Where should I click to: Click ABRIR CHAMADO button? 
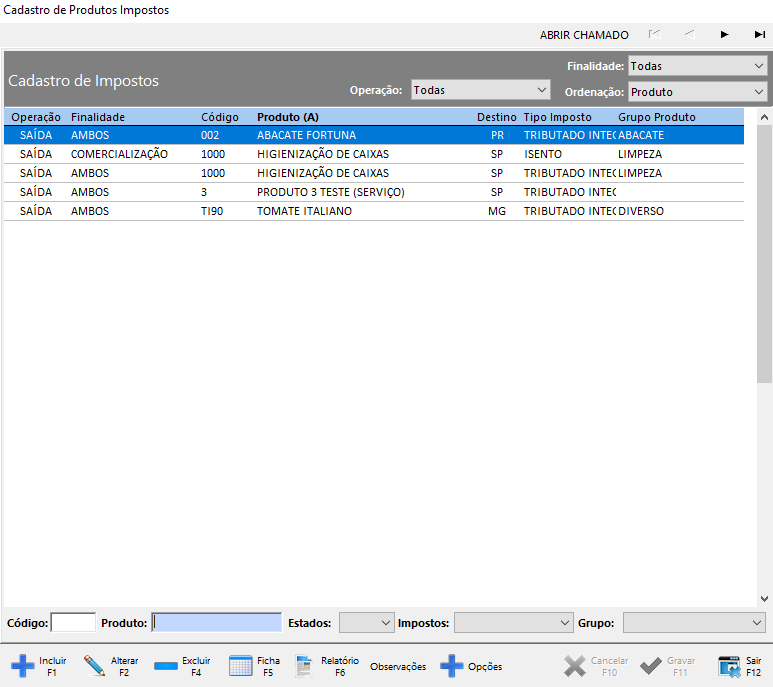coord(584,35)
